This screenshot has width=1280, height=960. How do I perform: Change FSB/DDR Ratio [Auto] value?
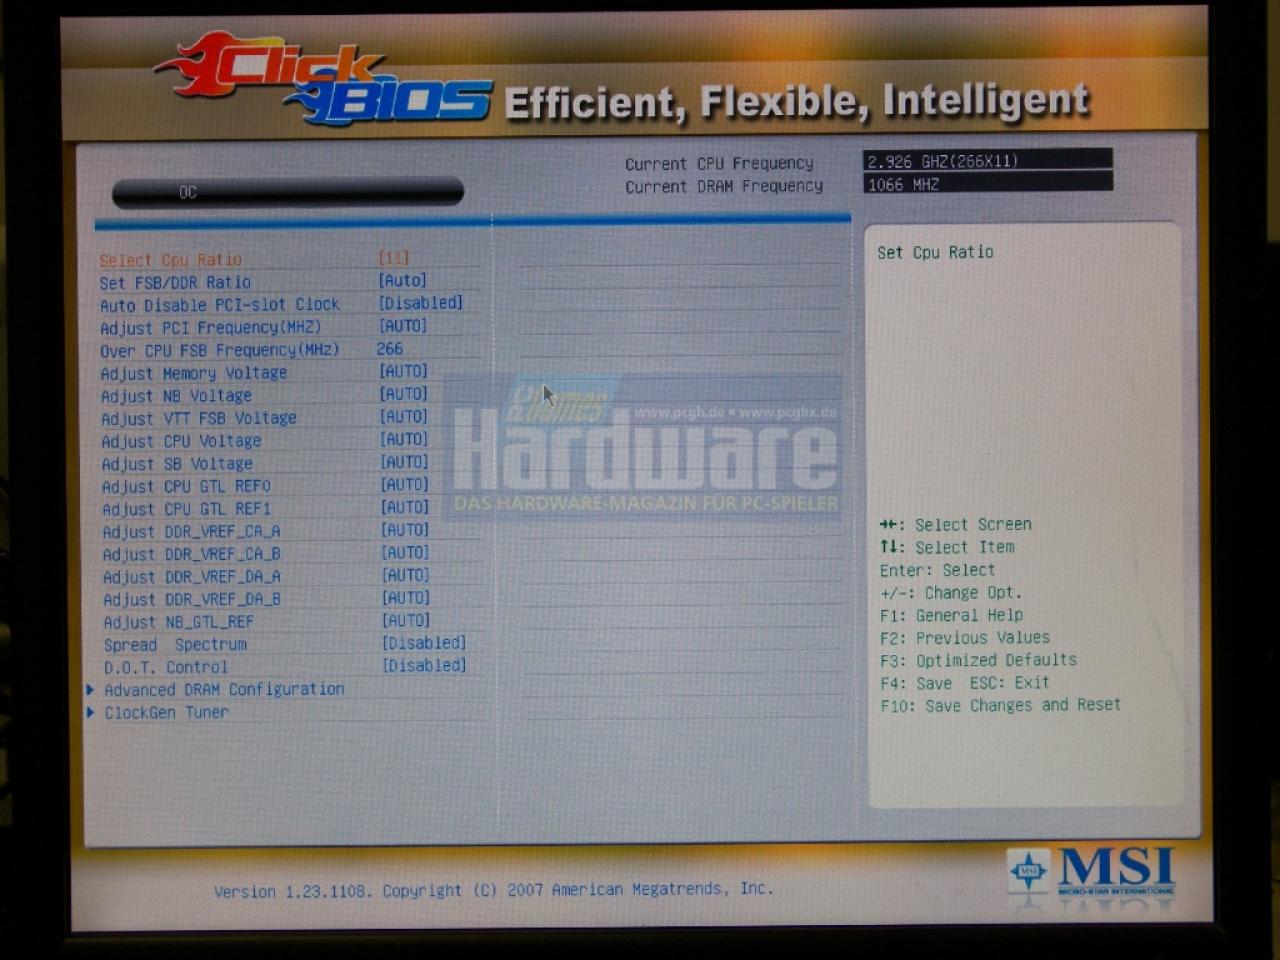click(x=403, y=281)
